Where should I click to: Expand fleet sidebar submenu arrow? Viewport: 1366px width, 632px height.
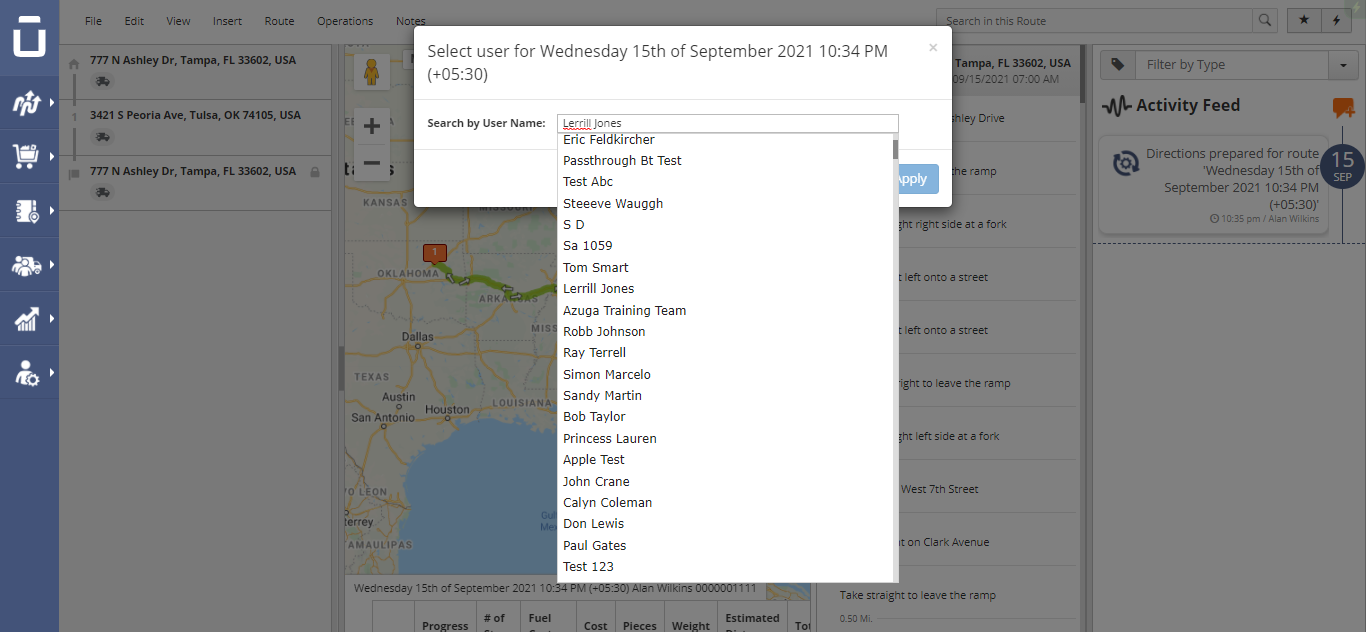[51, 264]
